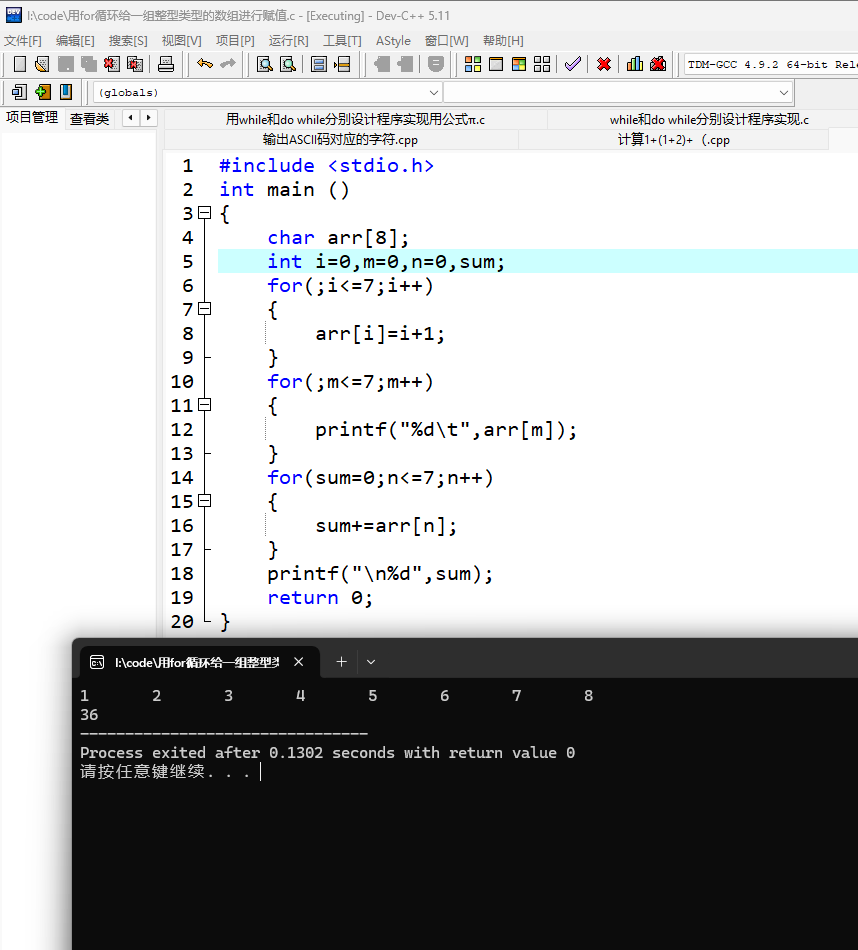Open a file via toolbar icon
Screen dimensions: 858x950
pos(42,64)
